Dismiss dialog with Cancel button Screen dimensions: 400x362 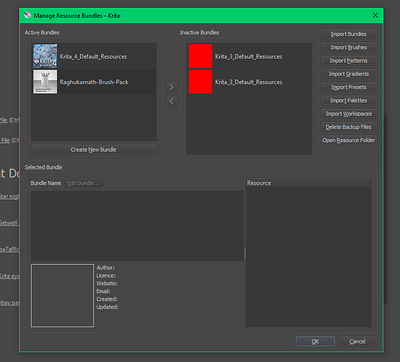pos(357,341)
